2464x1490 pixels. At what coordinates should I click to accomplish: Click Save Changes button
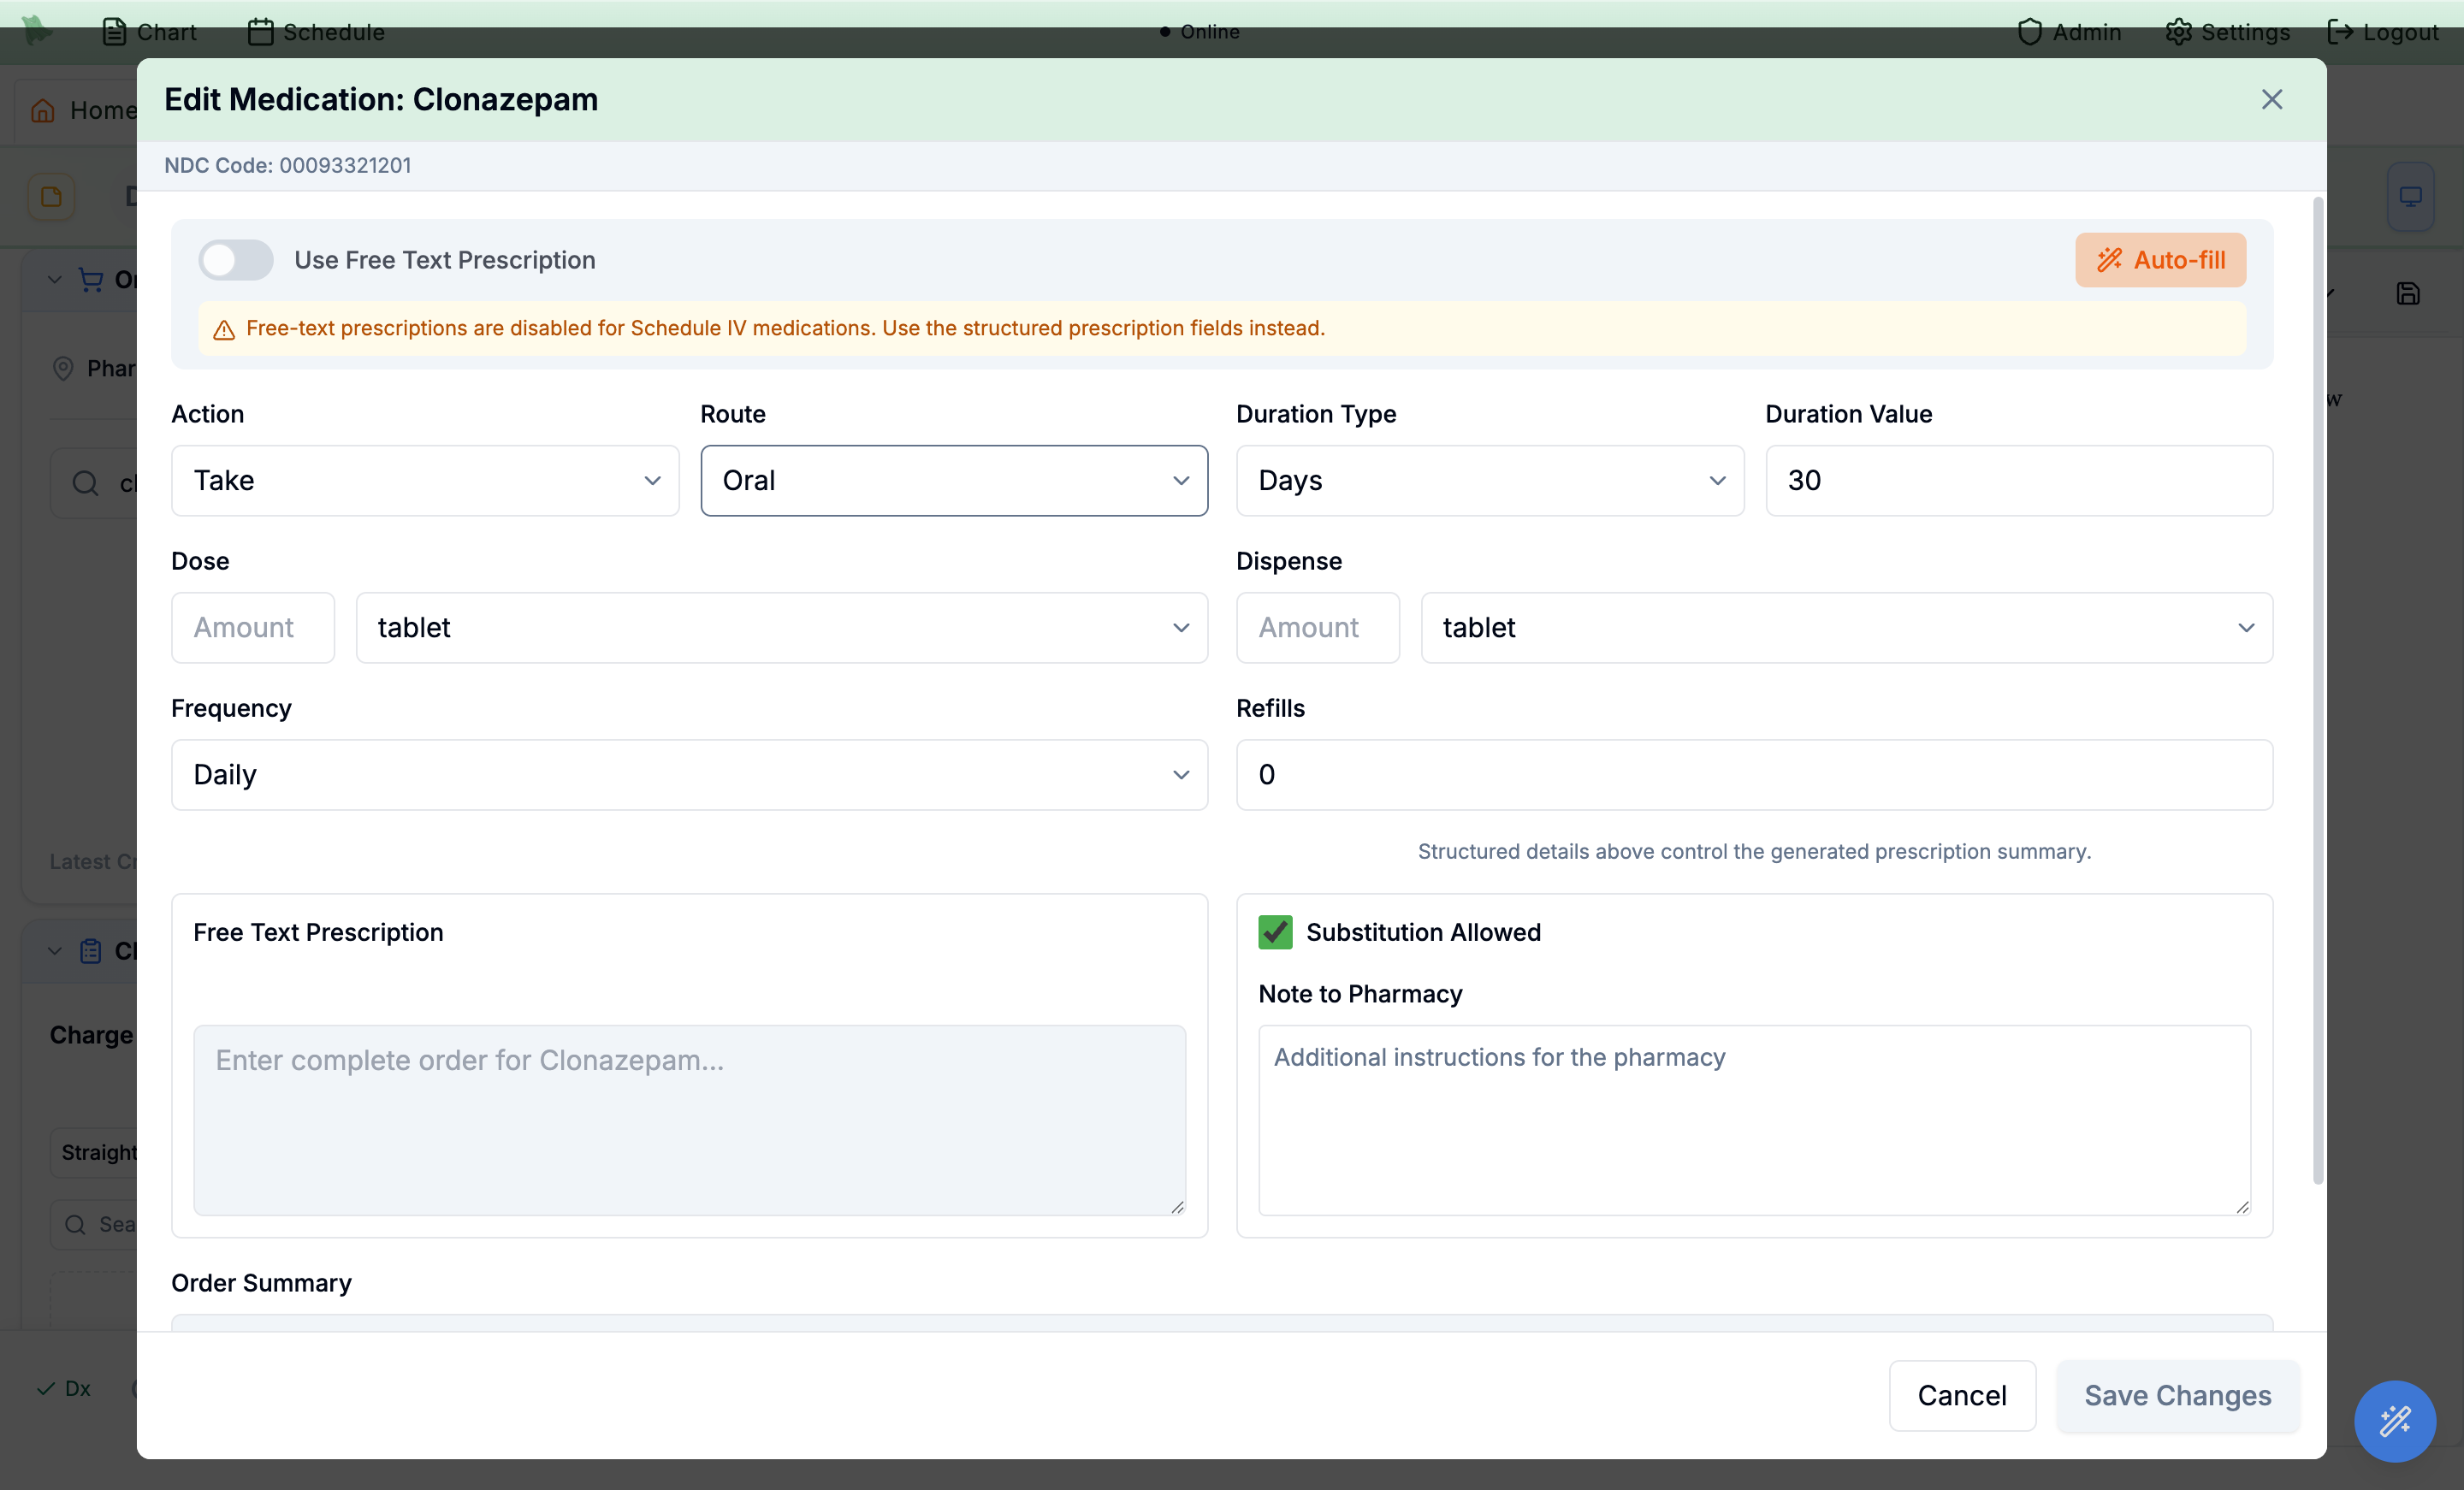(2178, 1395)
